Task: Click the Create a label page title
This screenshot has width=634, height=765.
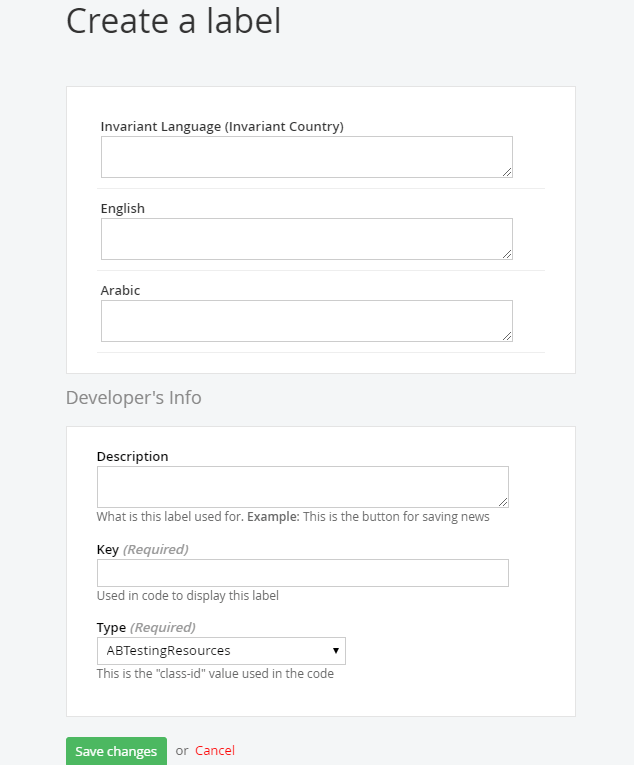Action: (174, 21)
